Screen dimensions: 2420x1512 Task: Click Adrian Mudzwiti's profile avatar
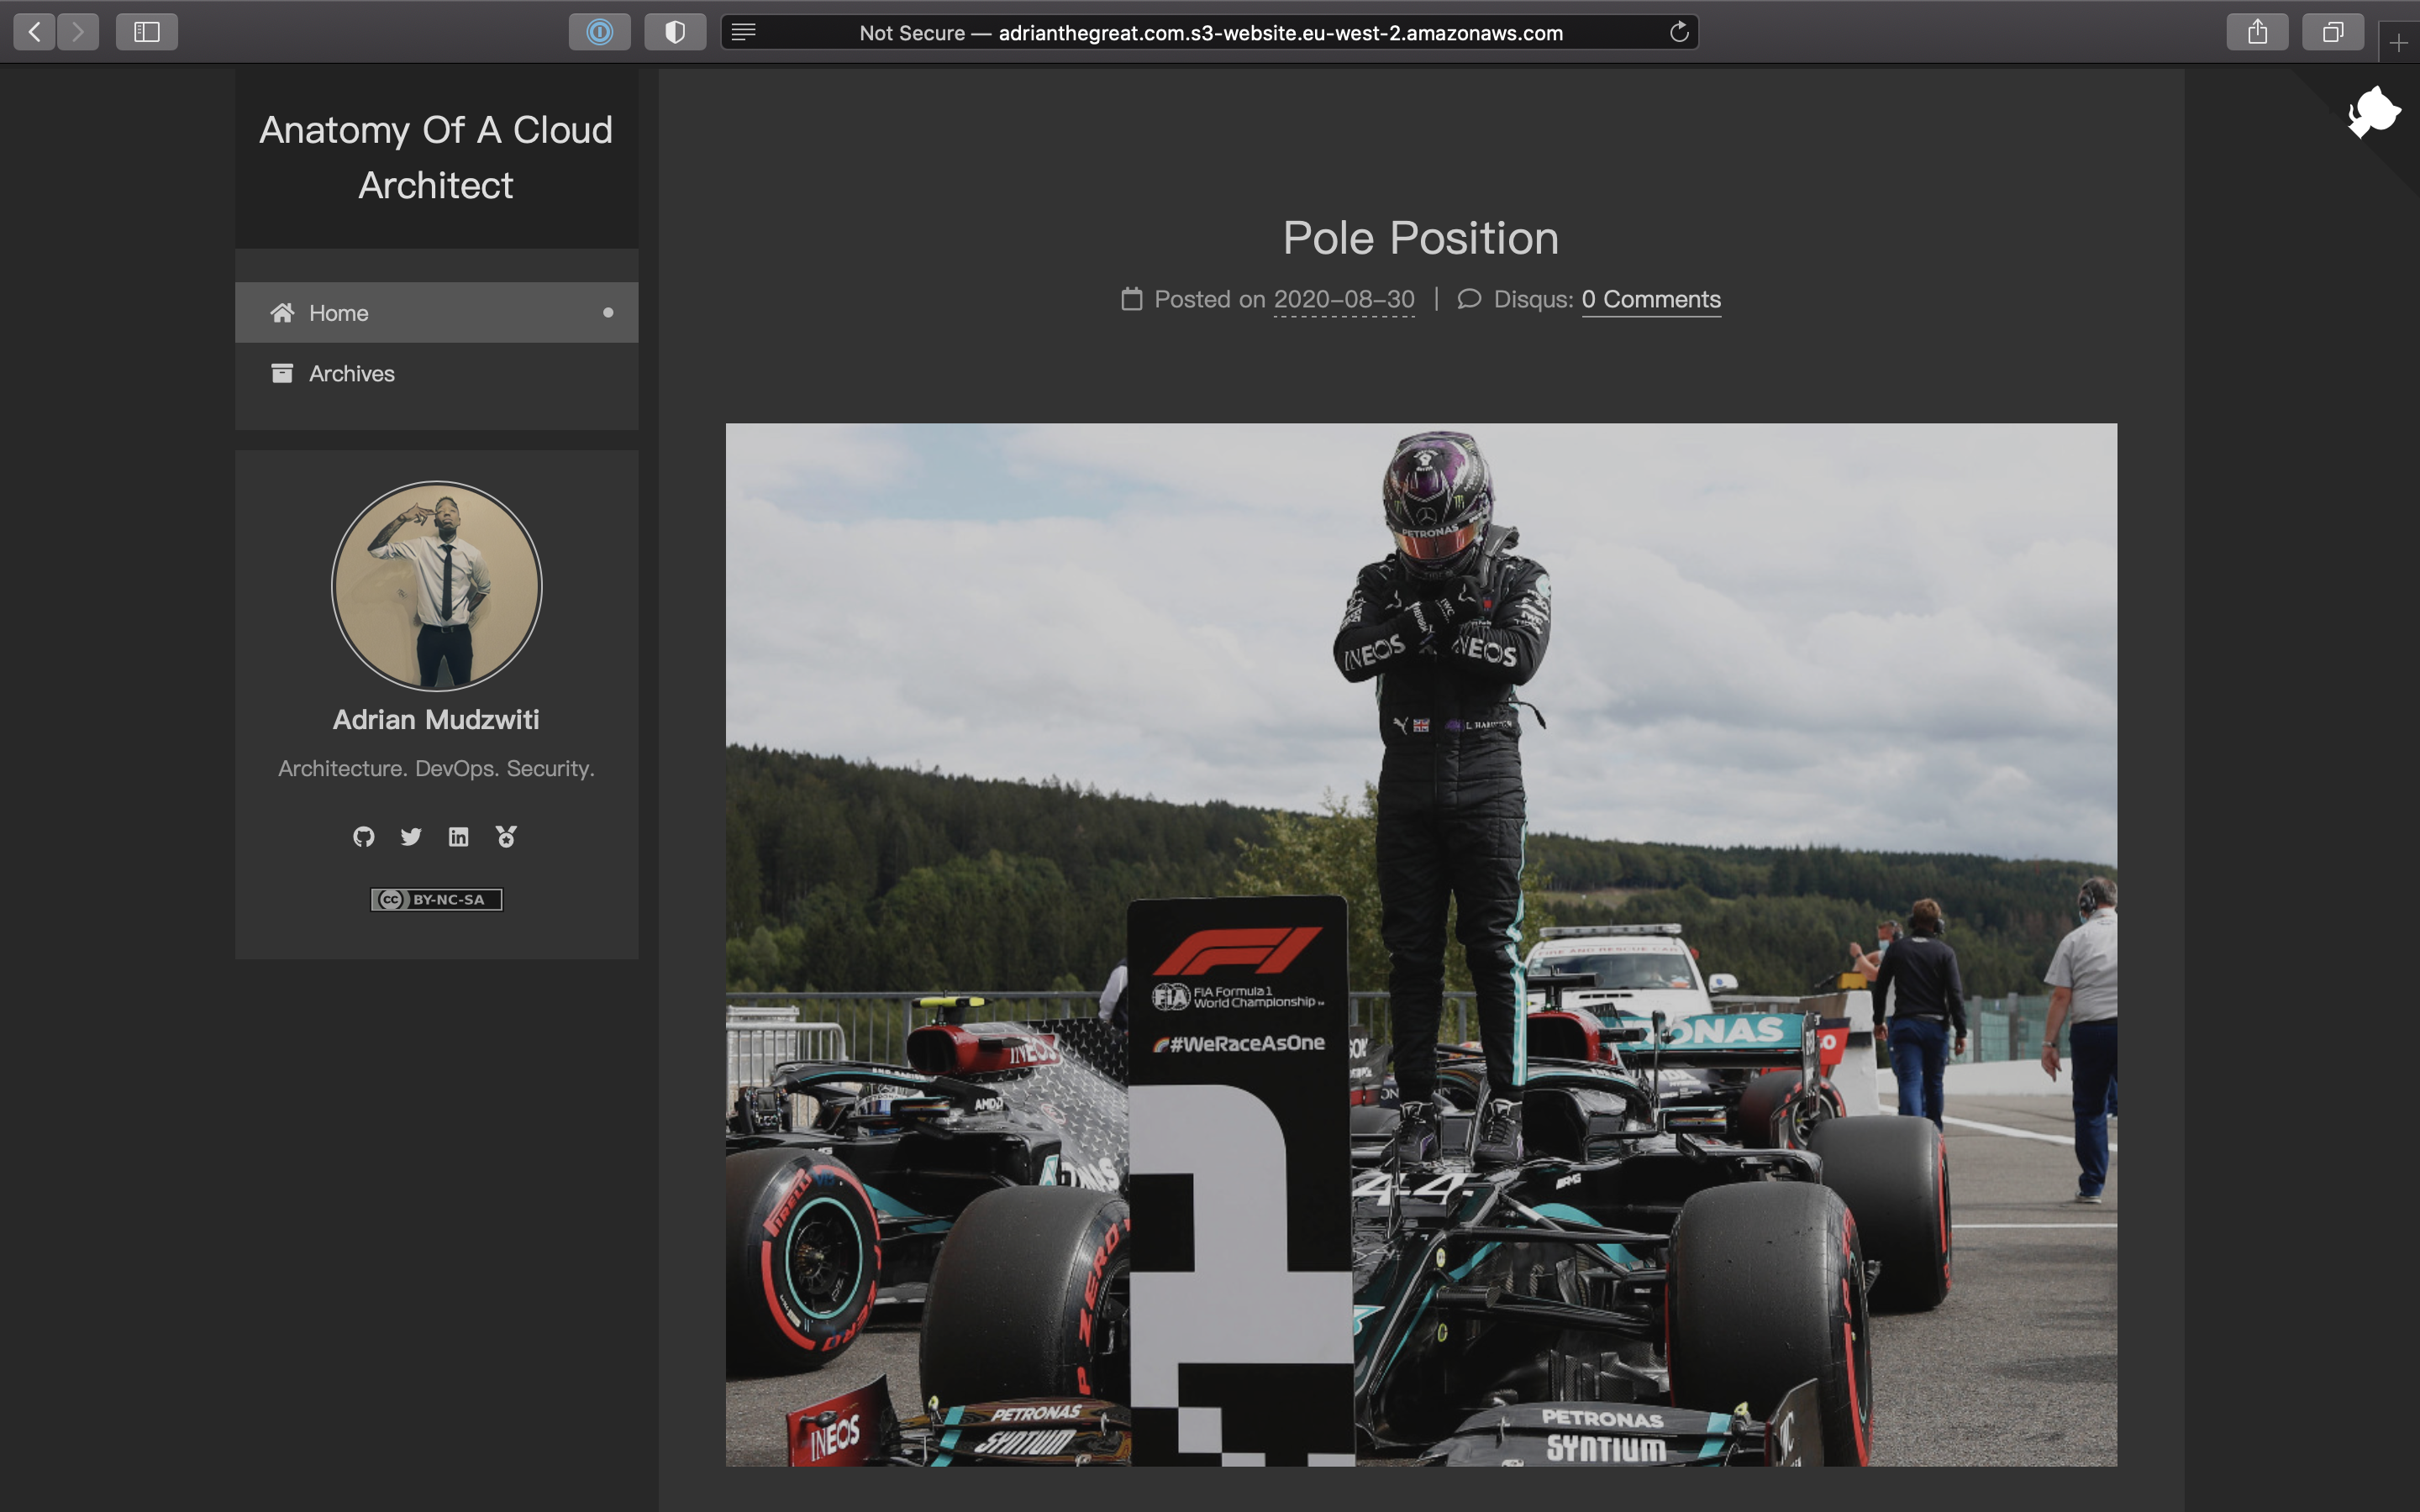tap(436, 586)
